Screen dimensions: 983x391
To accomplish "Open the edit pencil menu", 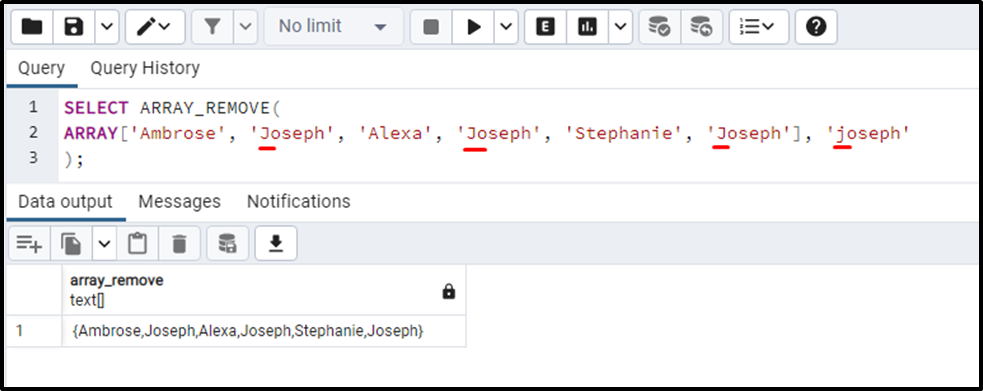I will tap(154, 27).
